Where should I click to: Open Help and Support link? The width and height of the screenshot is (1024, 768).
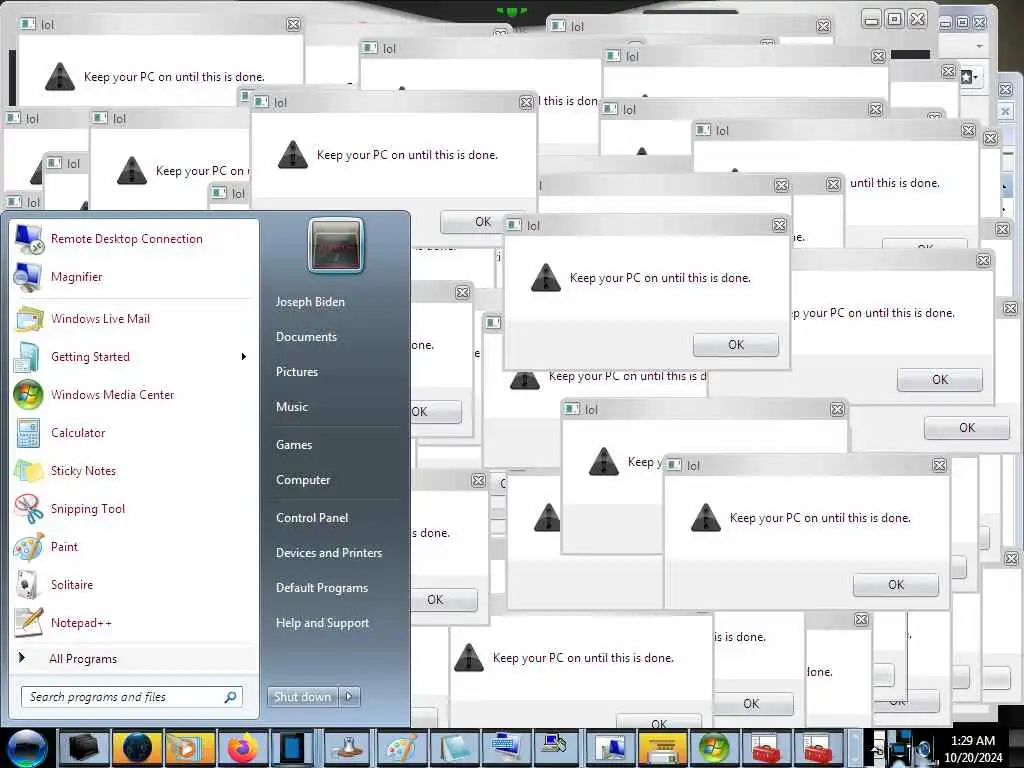pyautogui.click(x=322, y=623)
